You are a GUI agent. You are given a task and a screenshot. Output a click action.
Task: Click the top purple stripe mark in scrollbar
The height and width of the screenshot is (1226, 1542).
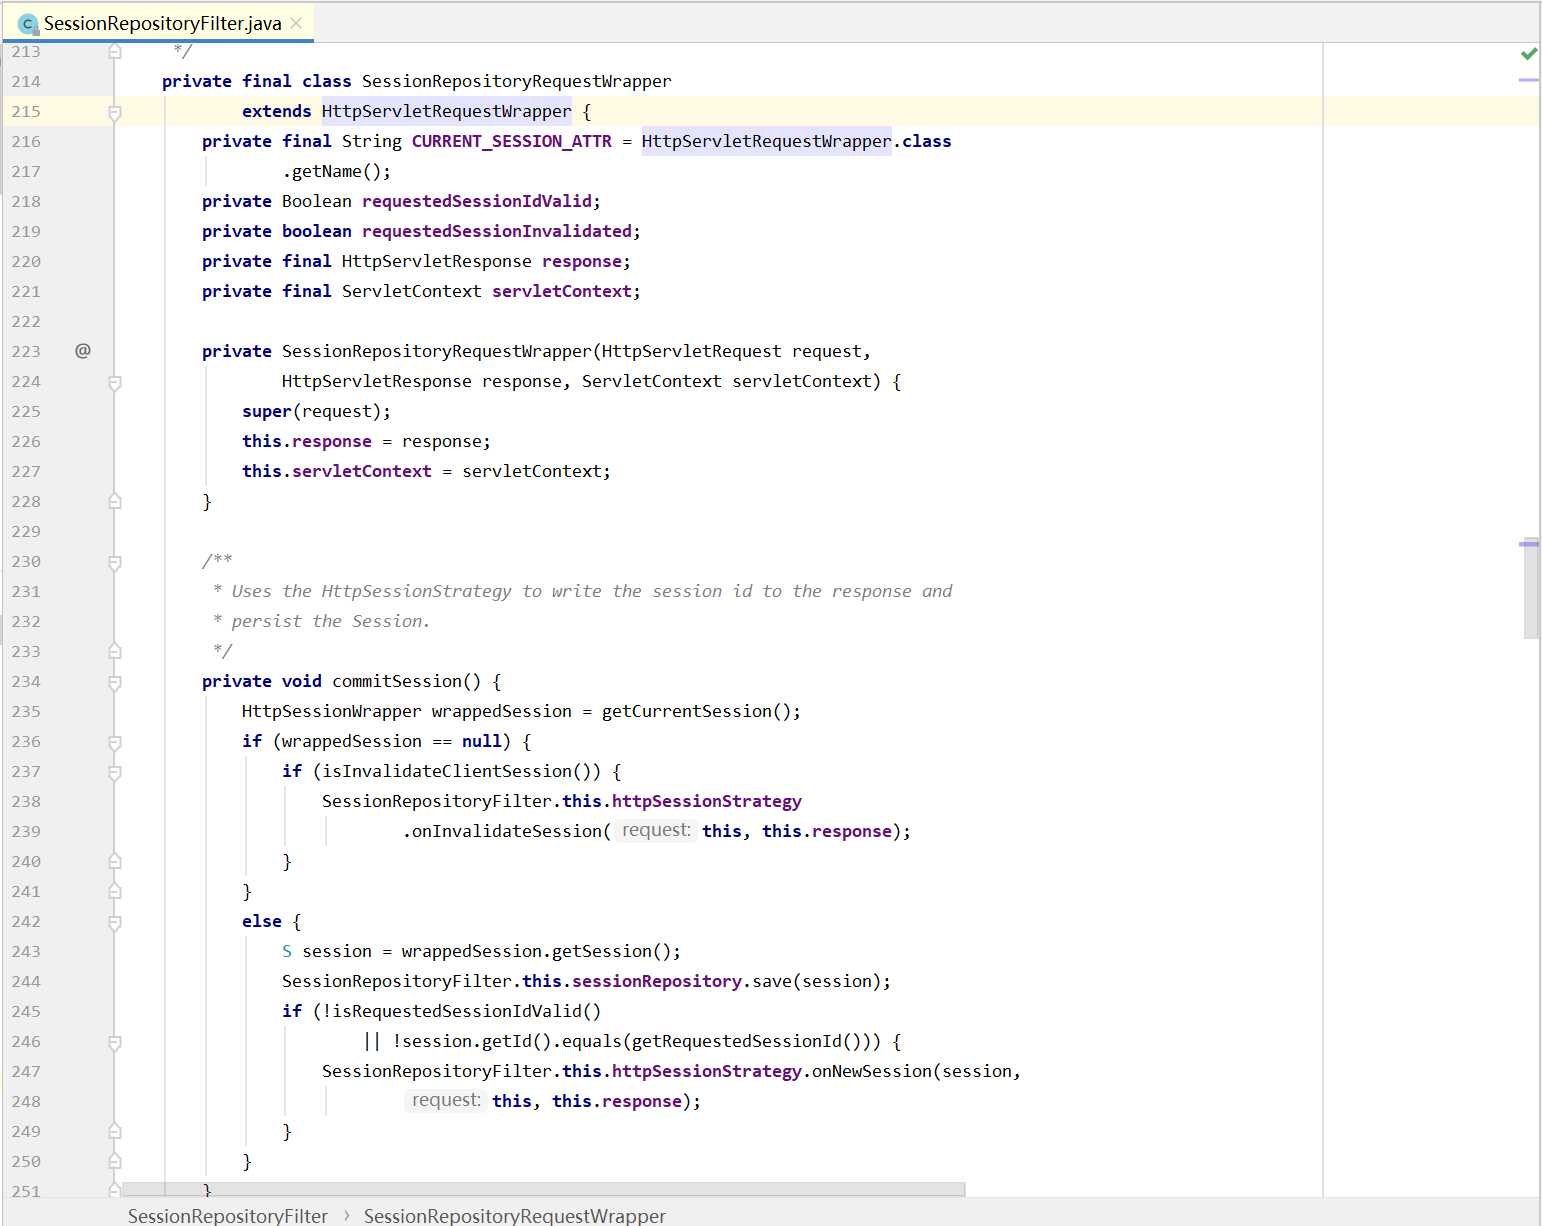coord(1528,80)
